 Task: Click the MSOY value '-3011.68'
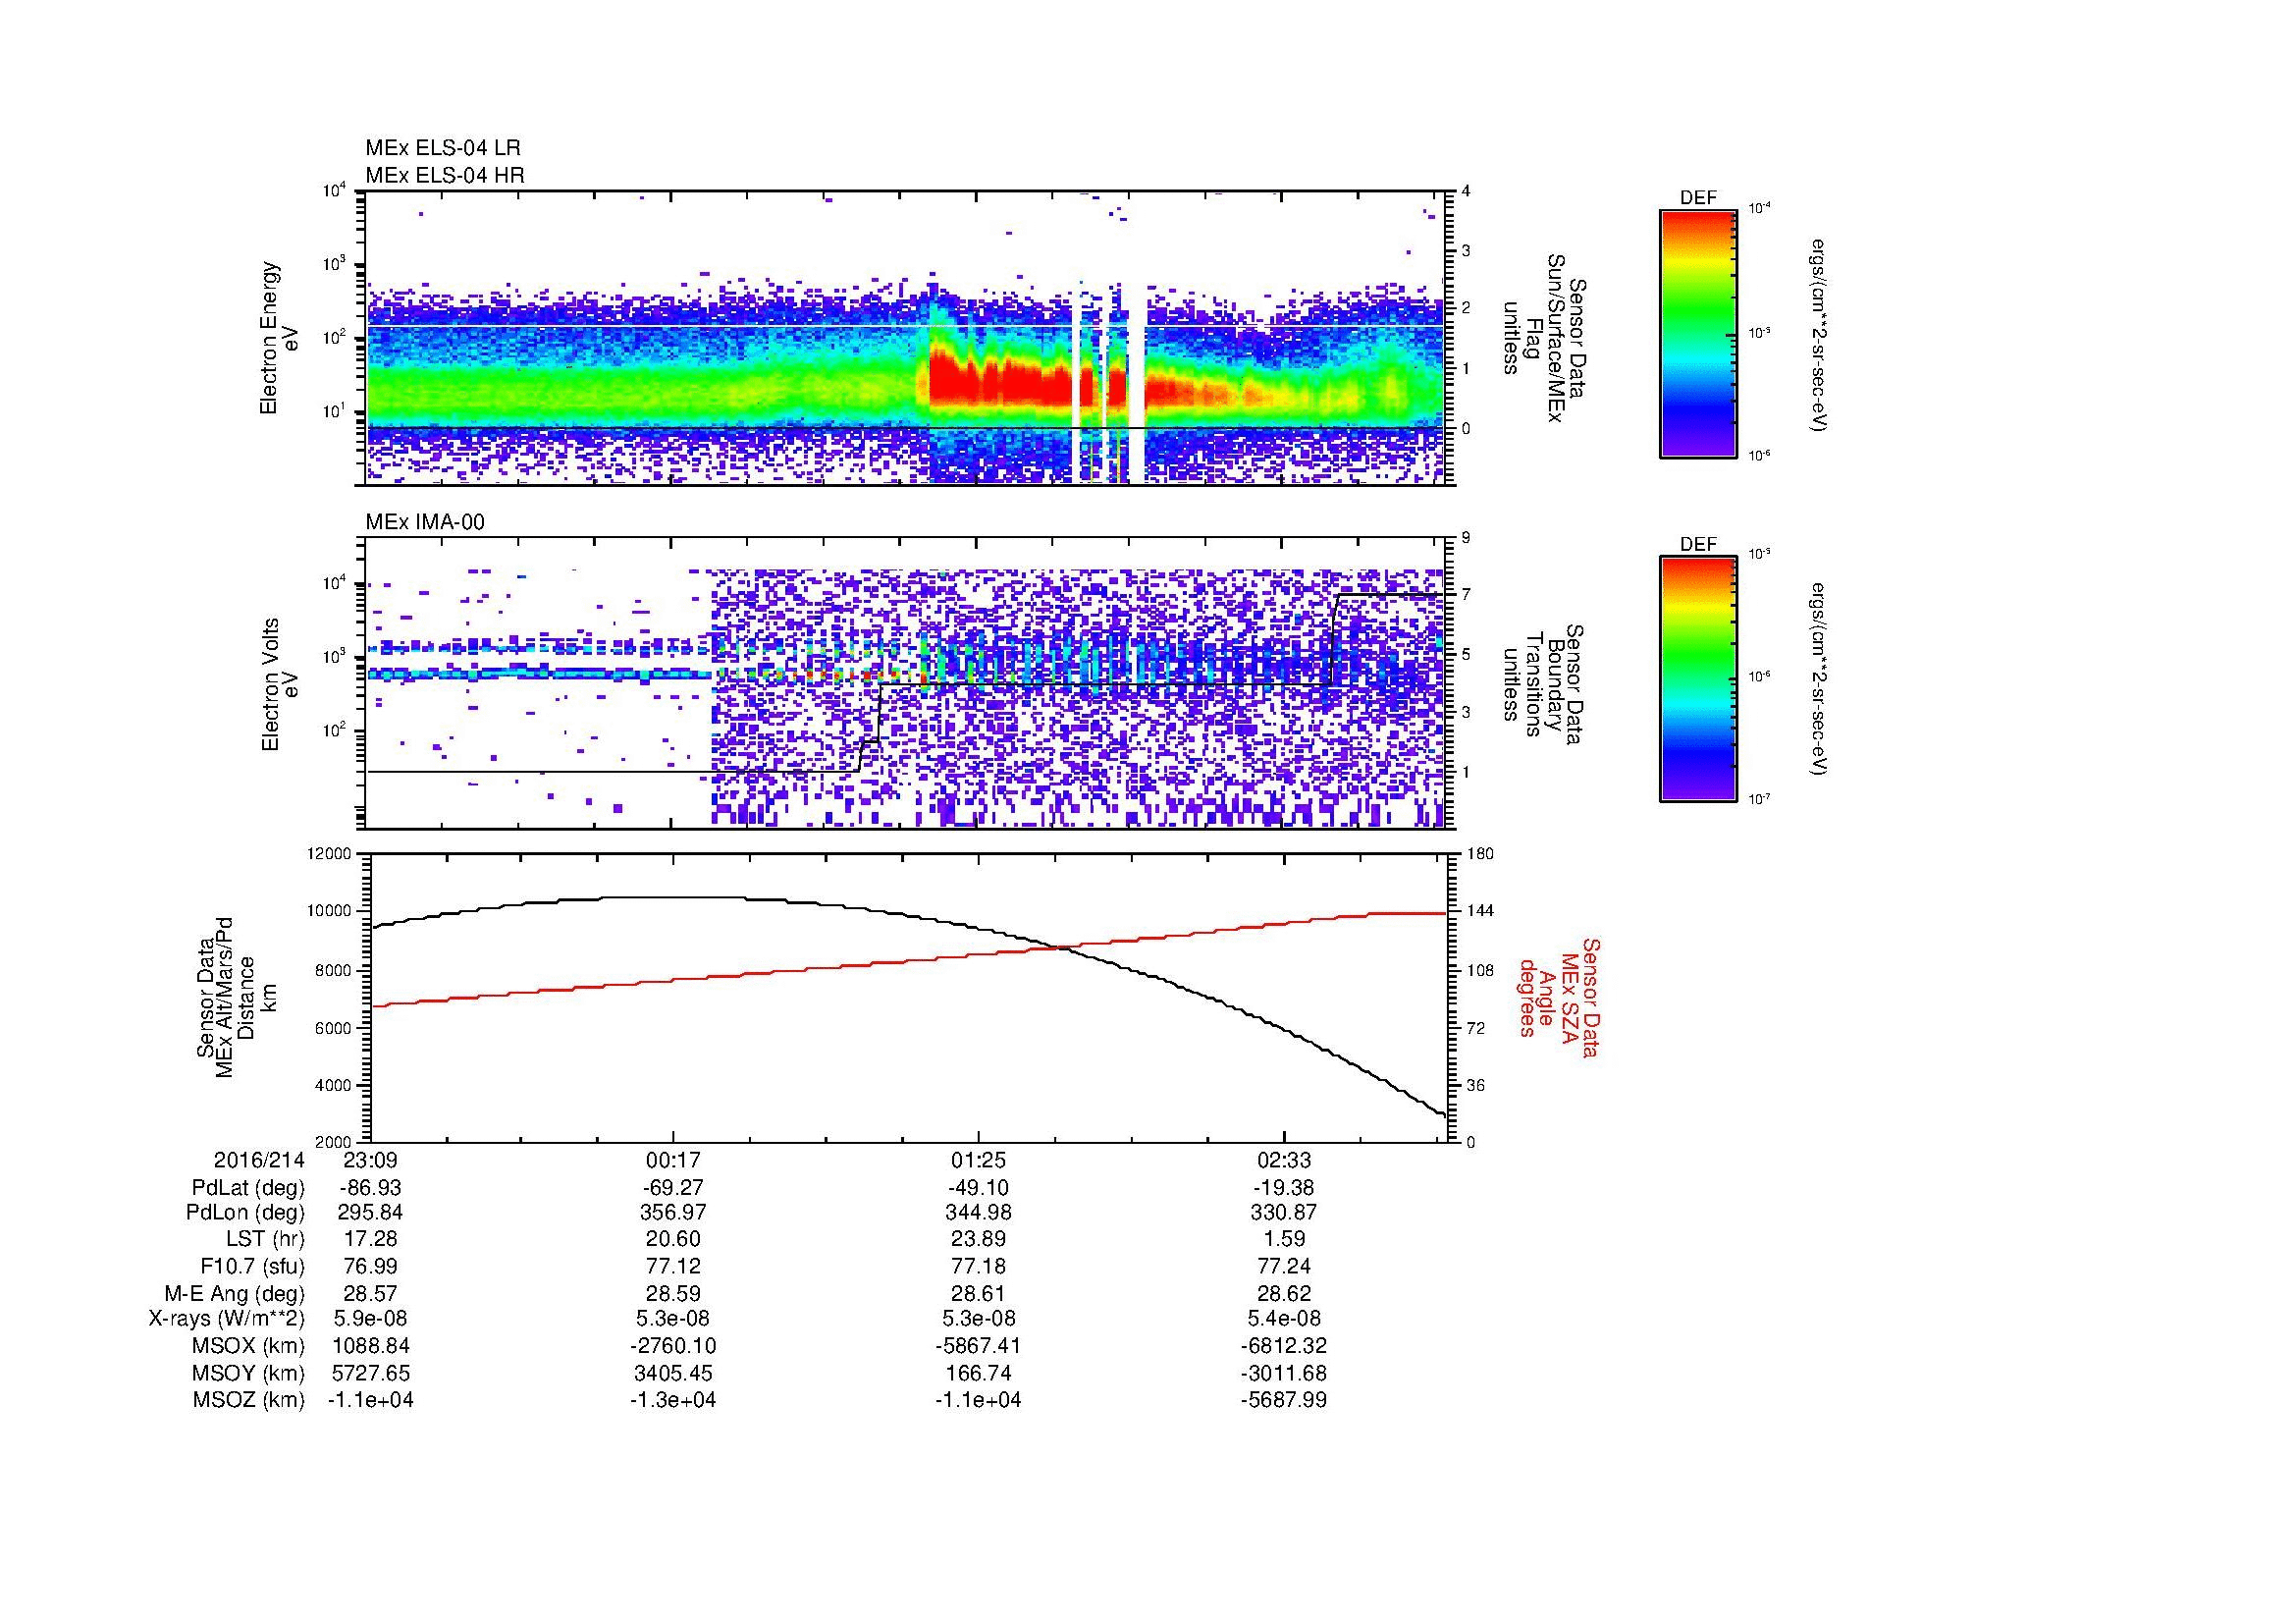pyautogui.click(x=1284, y=1373)
